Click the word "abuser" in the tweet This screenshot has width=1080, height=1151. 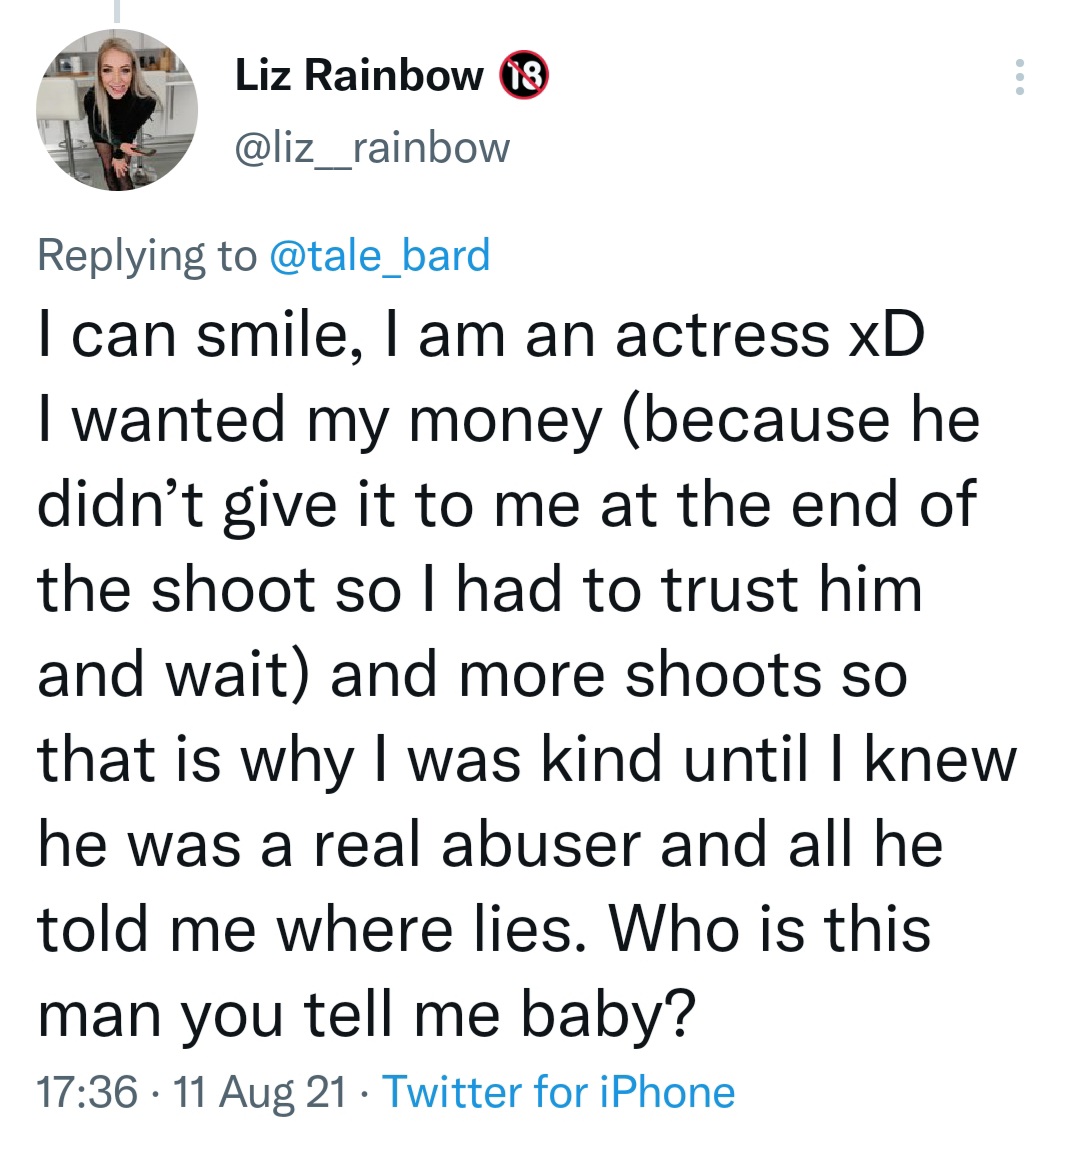(x=544, y=844)
